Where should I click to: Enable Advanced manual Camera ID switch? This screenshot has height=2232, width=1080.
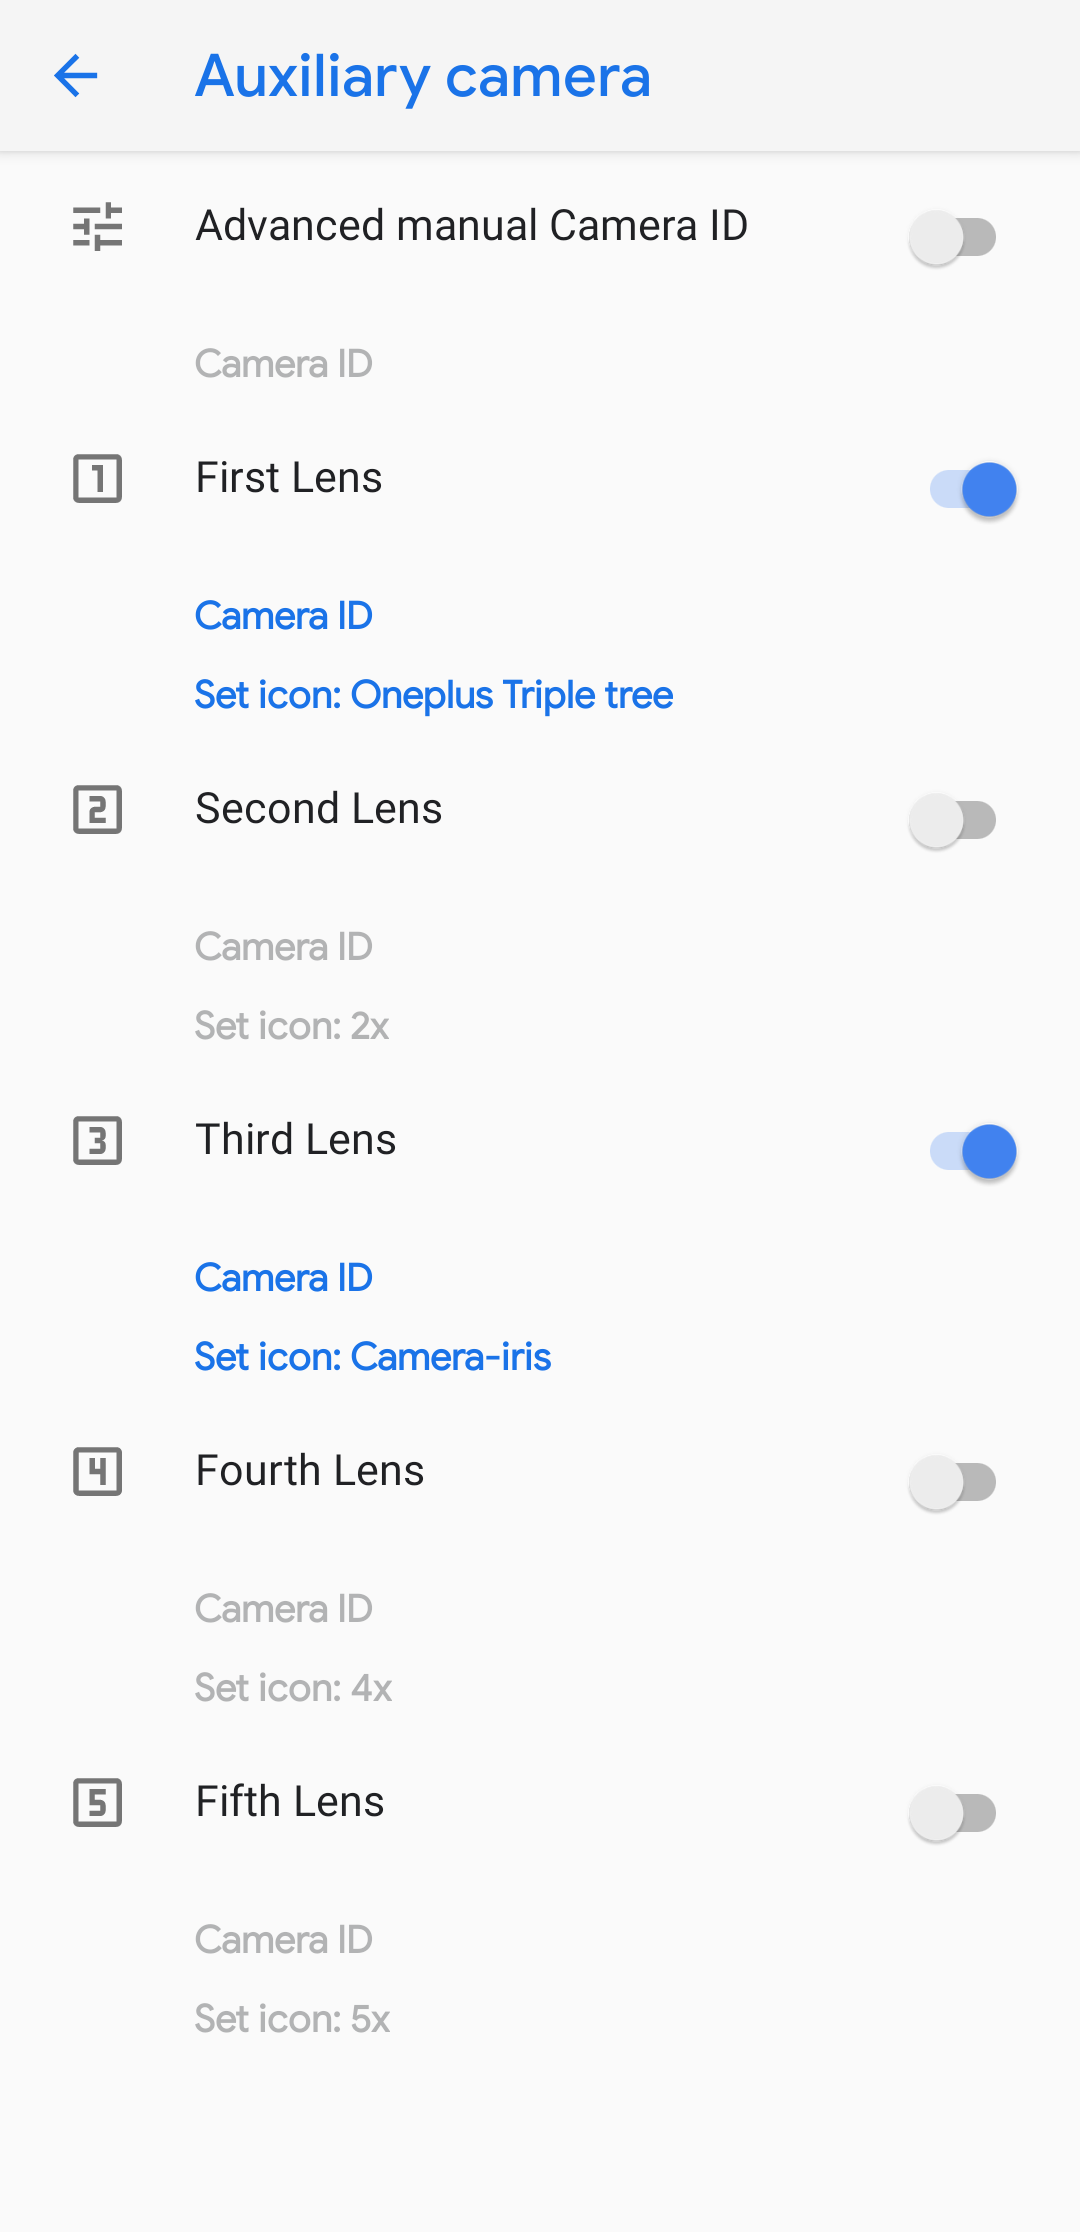(953, 238)
